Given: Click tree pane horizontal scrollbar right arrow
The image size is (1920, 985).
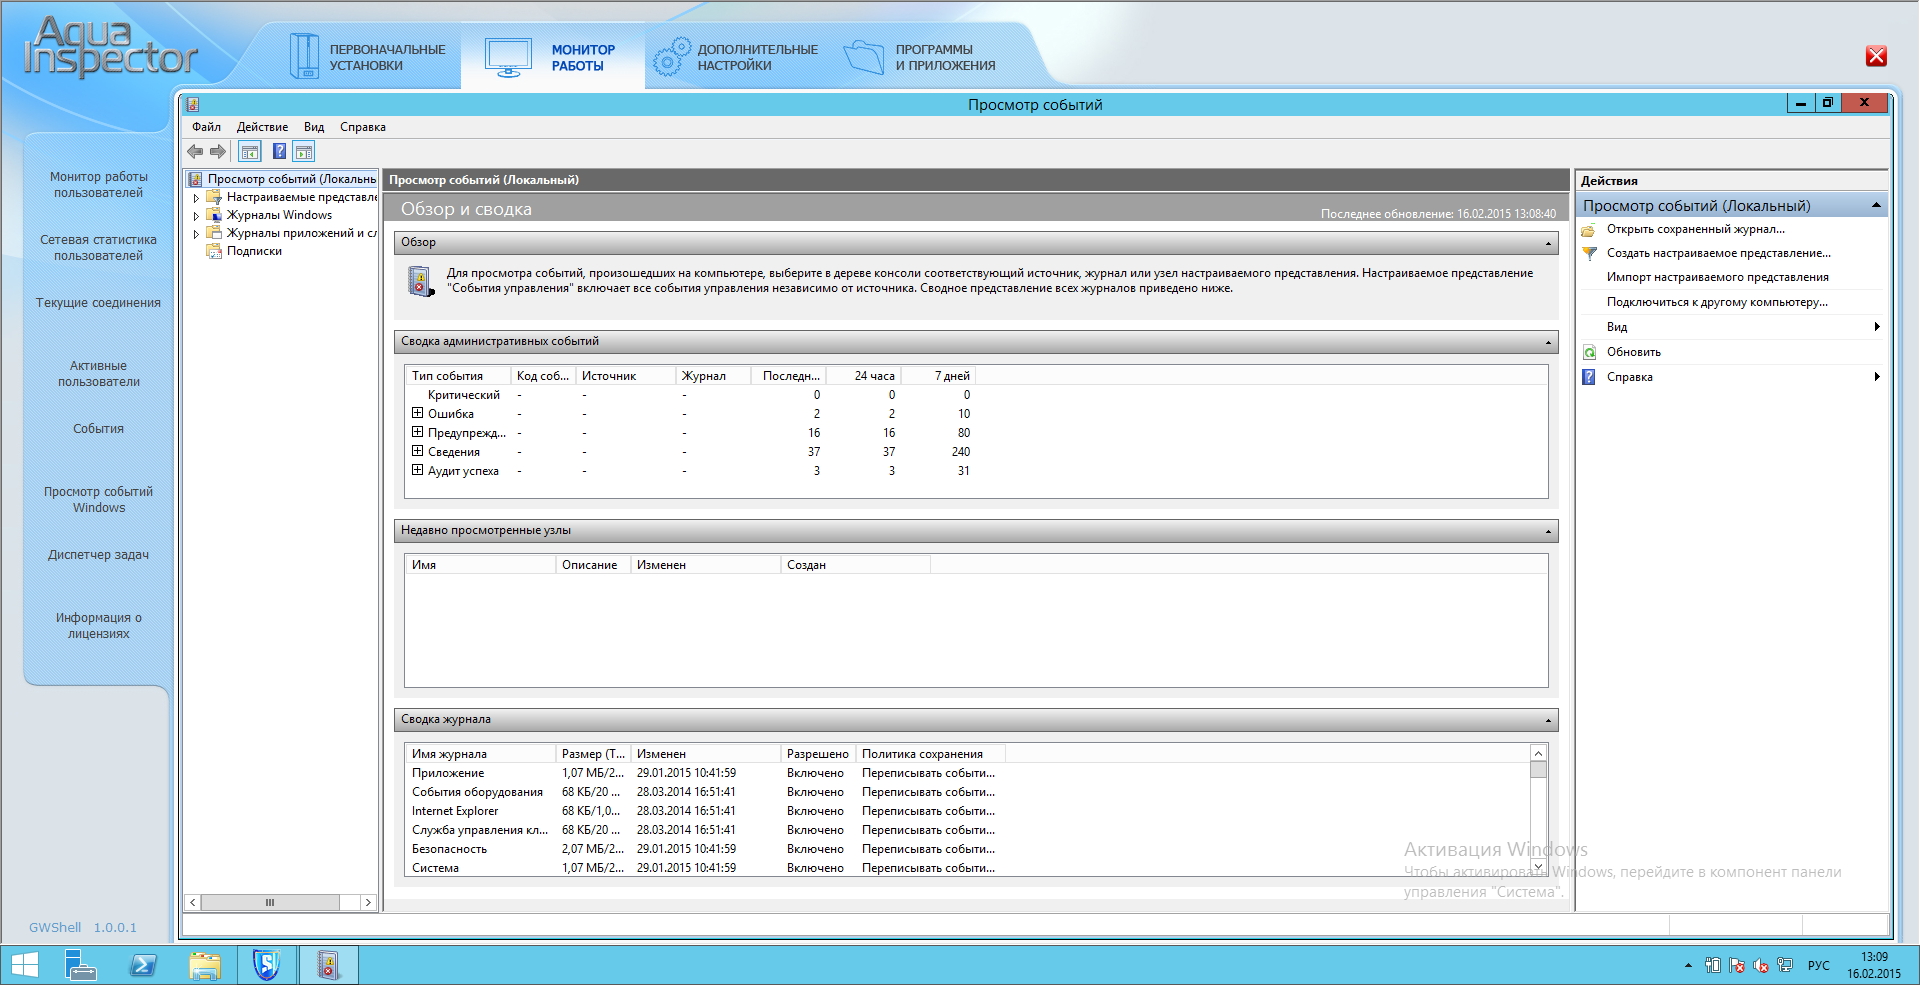Looking at the screenshot, I should (367, 902).
